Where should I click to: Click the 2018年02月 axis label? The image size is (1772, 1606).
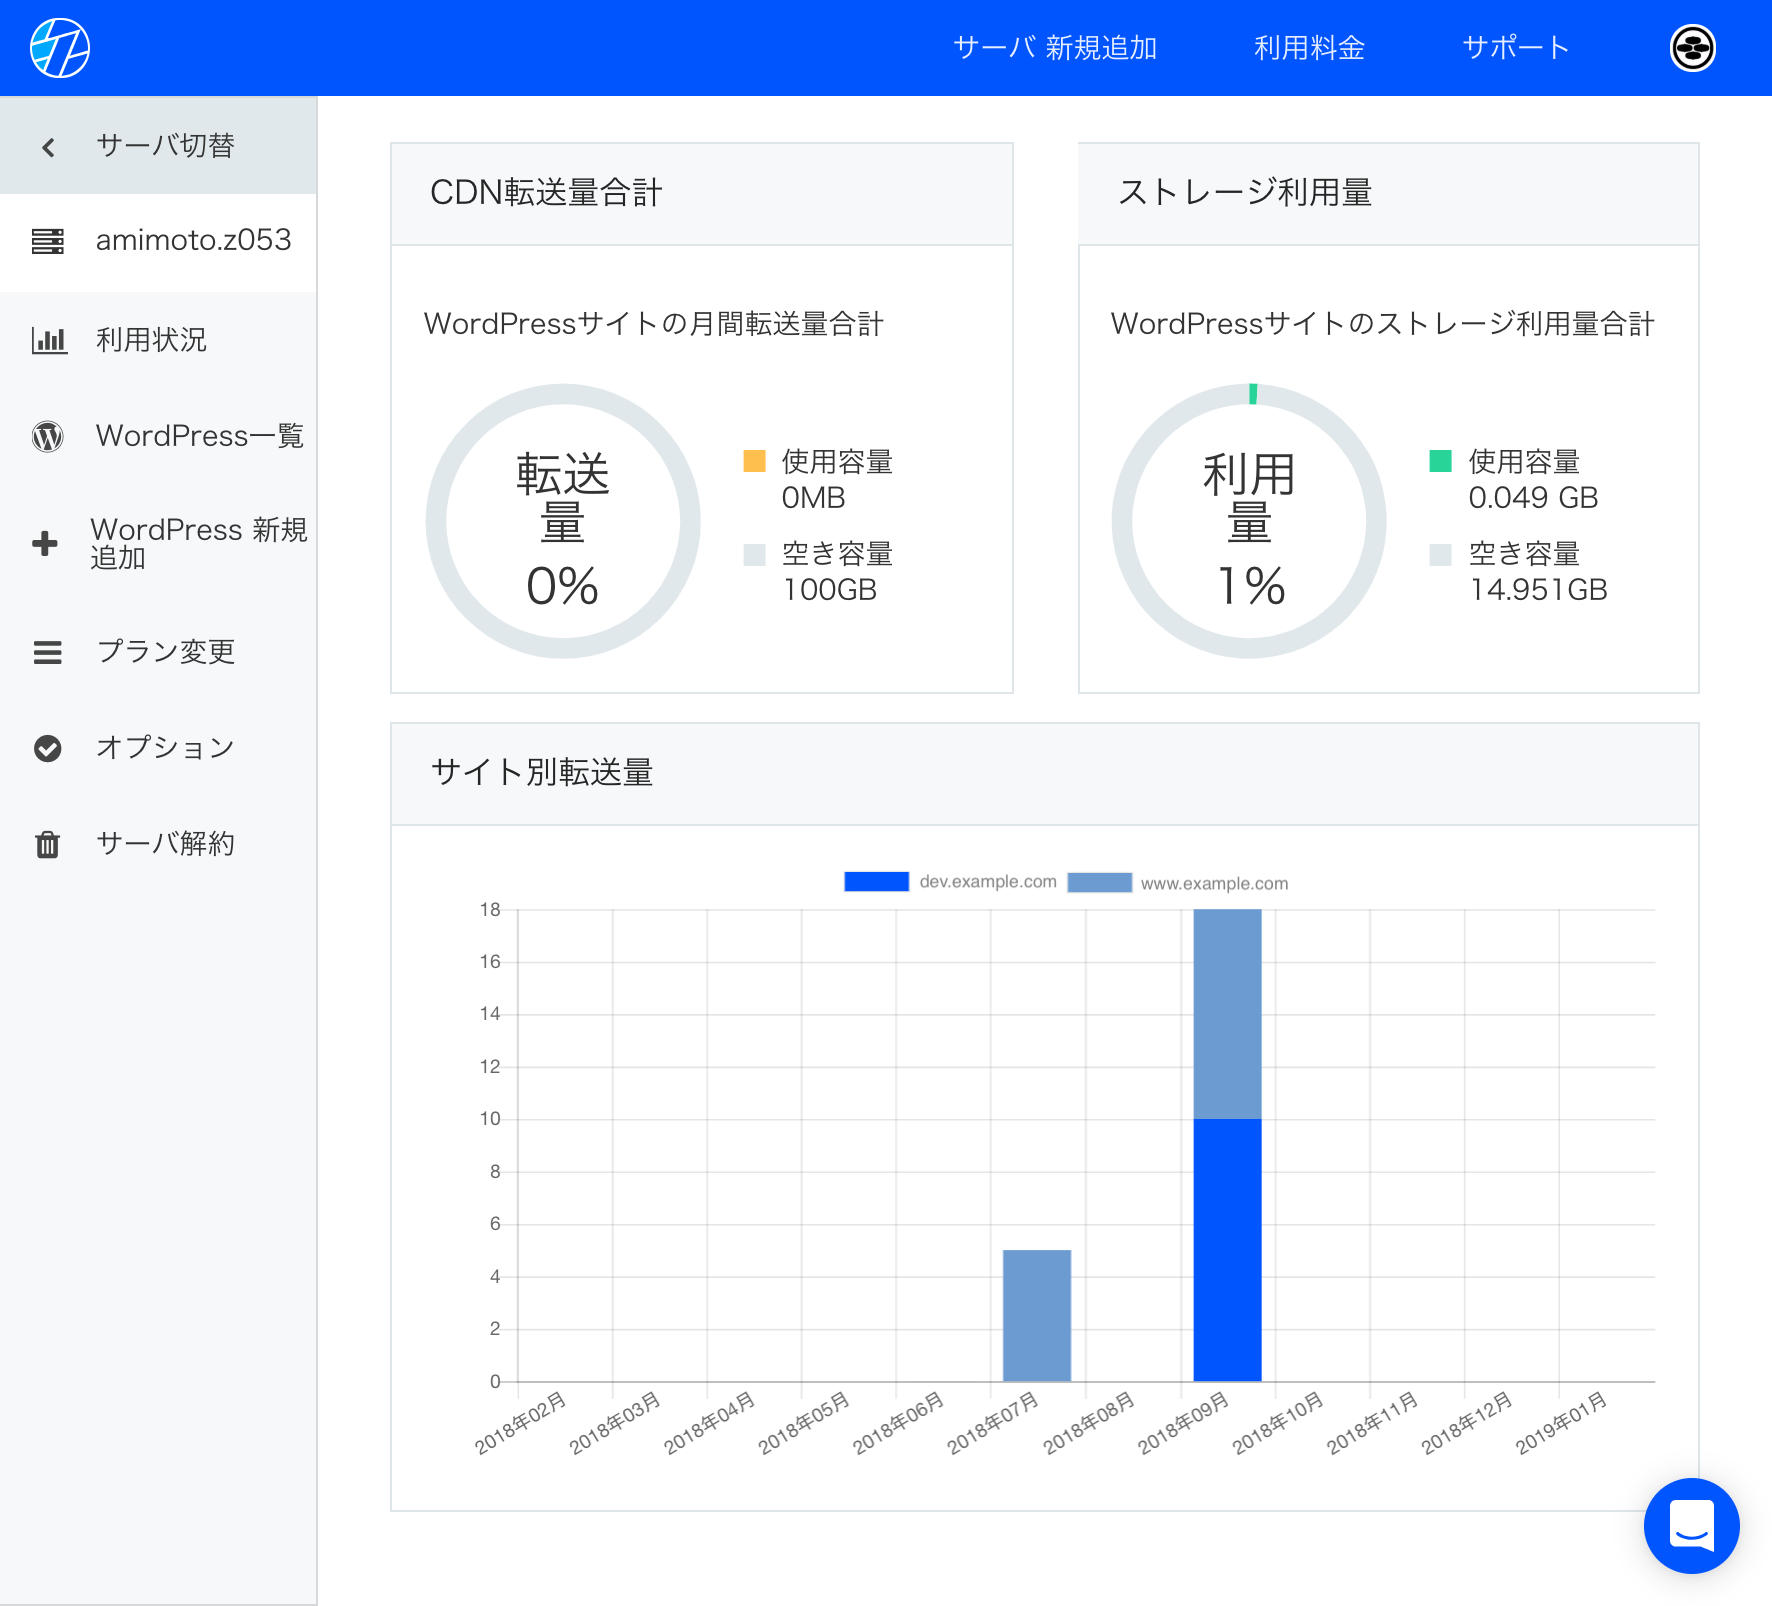pos(520,1423)
